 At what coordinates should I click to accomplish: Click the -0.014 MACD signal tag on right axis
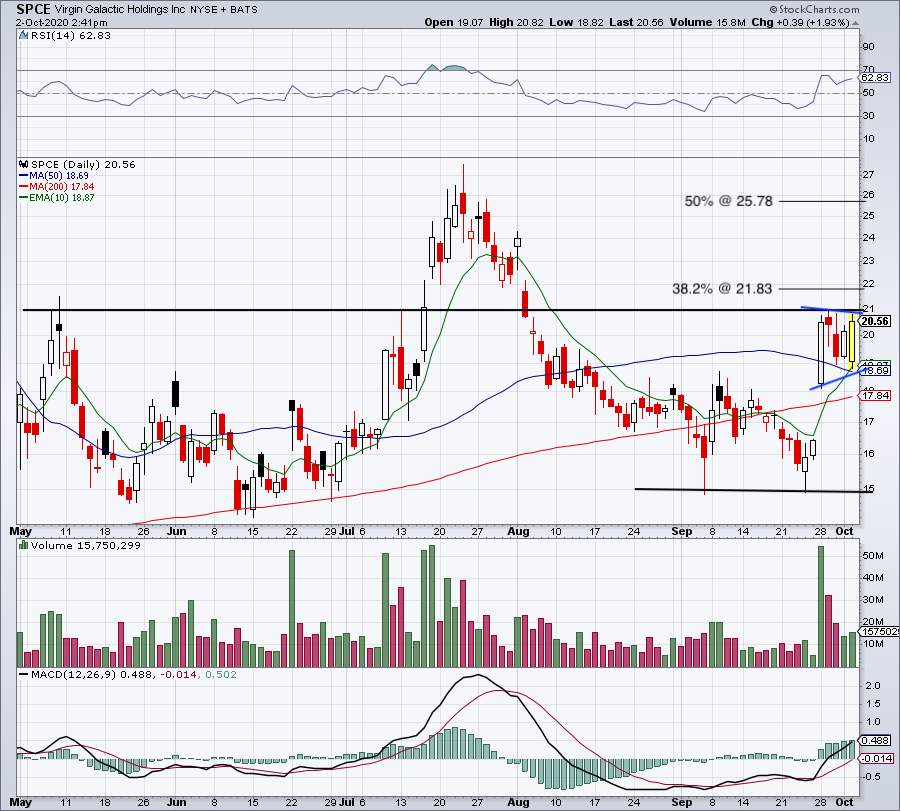876,758
